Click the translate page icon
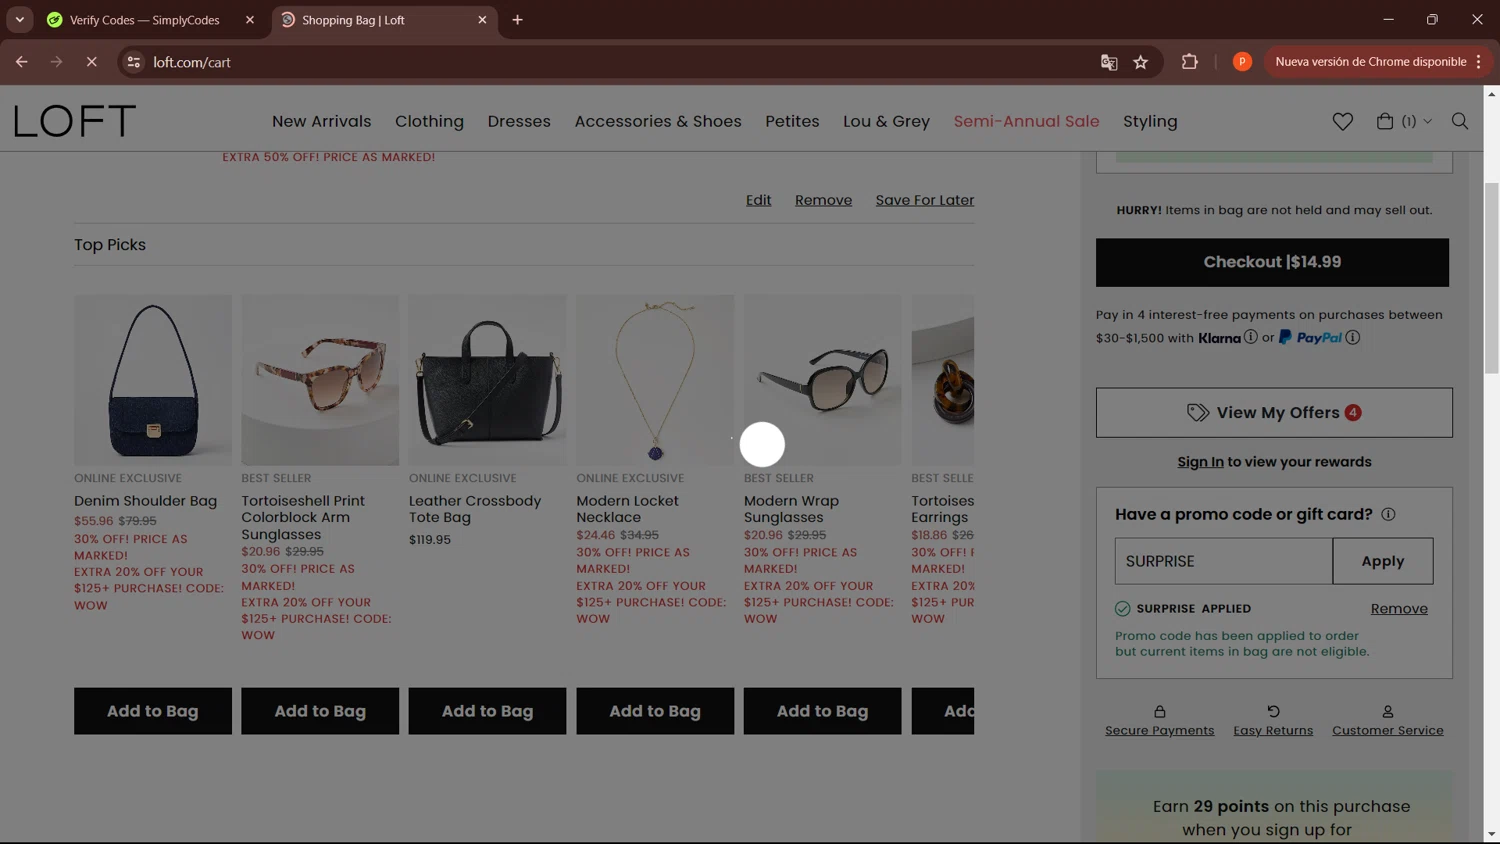The width and height of the screenshot is (1500, 844). pos(1108,62)
